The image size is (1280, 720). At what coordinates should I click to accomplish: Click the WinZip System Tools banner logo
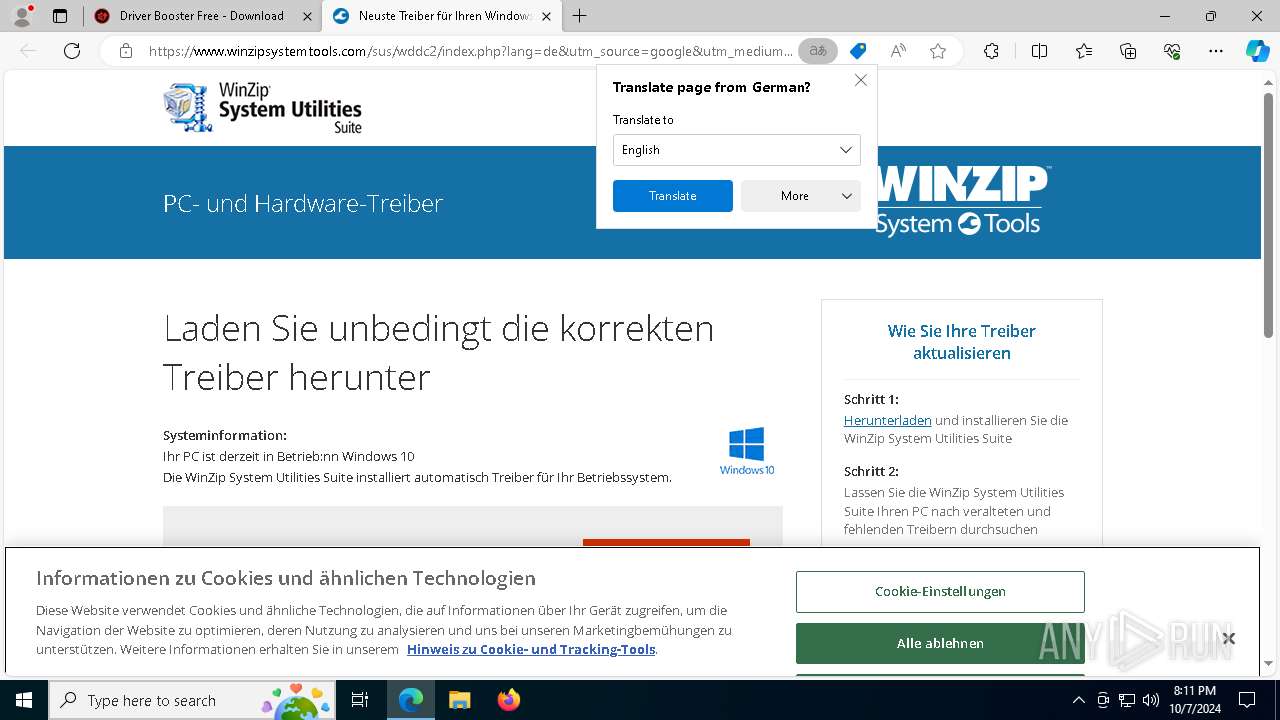962,202
